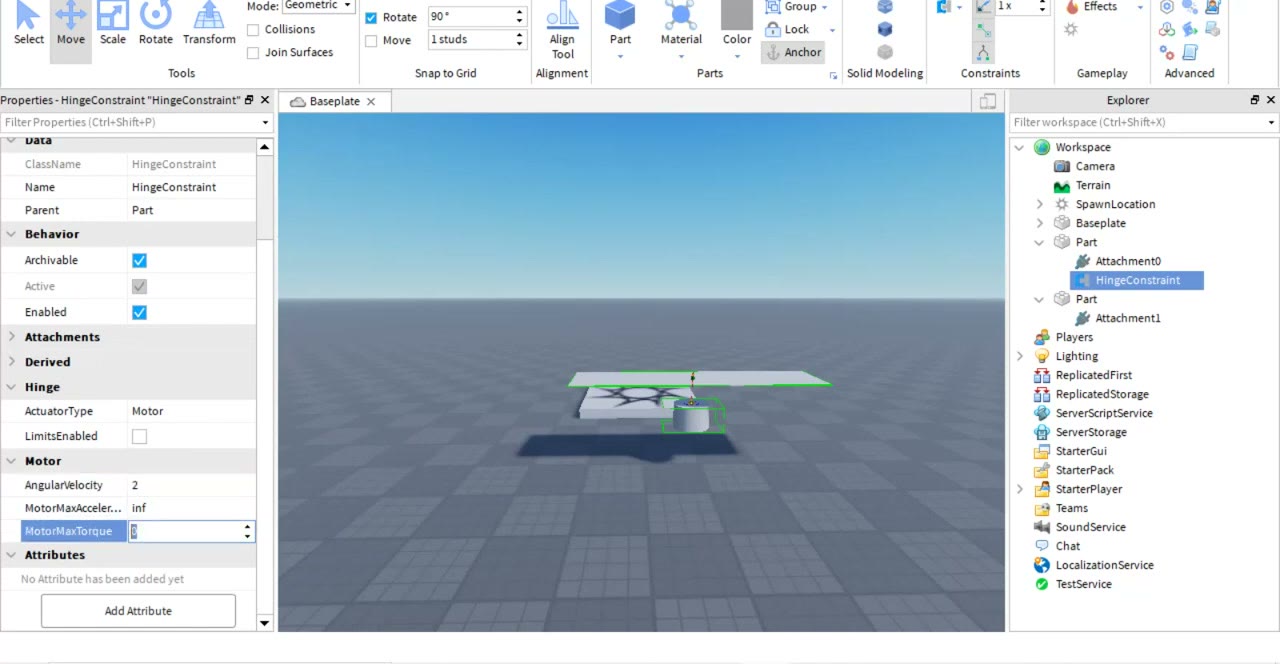Click the Group icon in Parts
The width and height of the screenshot is (1280, 664).
(773, 7)
